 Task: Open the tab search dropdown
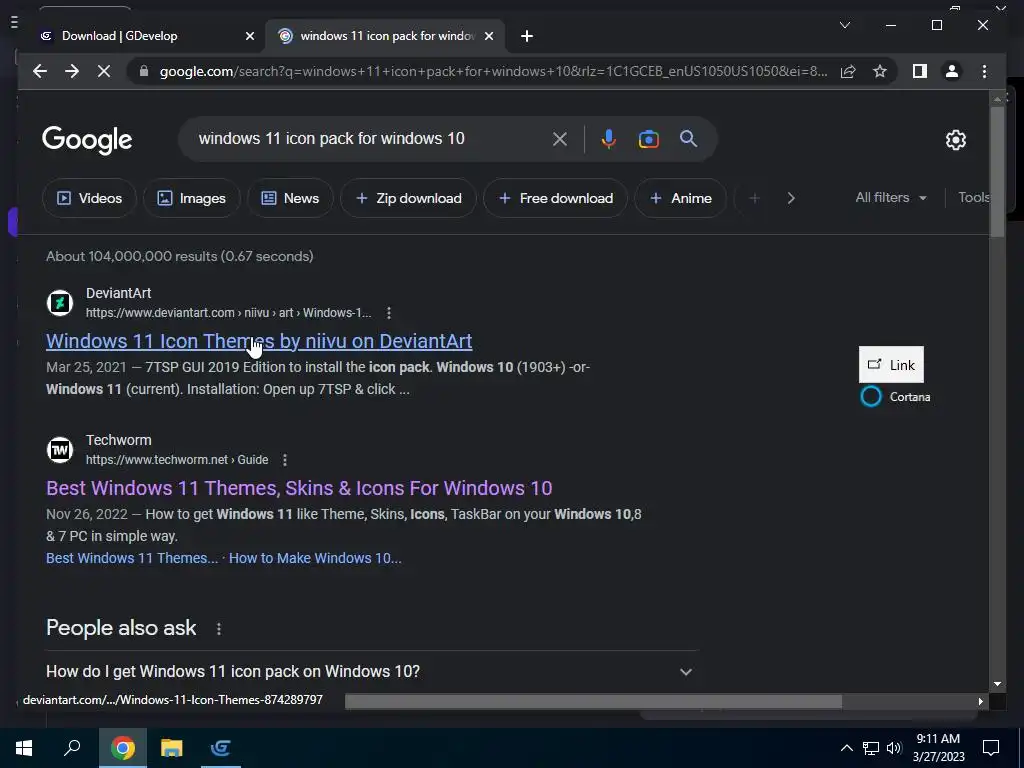click(844, 25)
